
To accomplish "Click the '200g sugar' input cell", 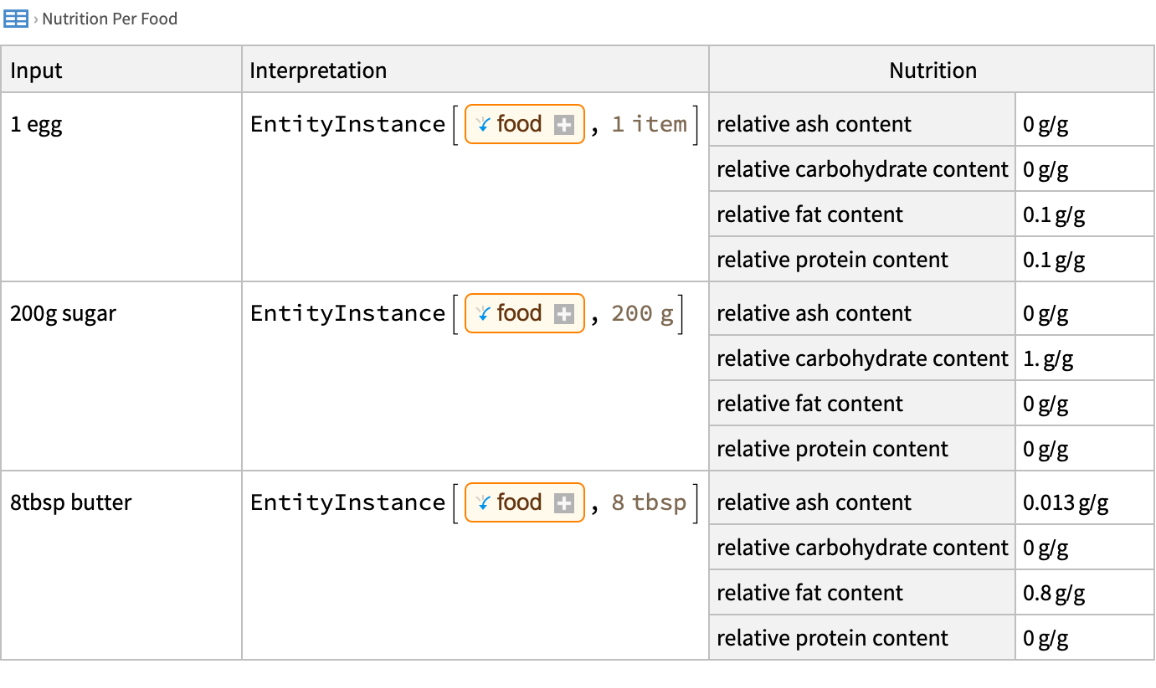I will click(x=63, y=314).
